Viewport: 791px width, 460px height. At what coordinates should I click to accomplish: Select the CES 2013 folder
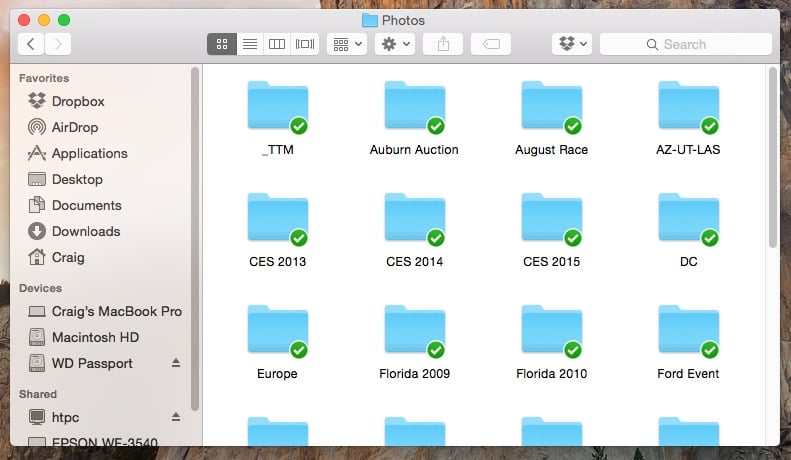pyautogui.click(x=278, y=218)
